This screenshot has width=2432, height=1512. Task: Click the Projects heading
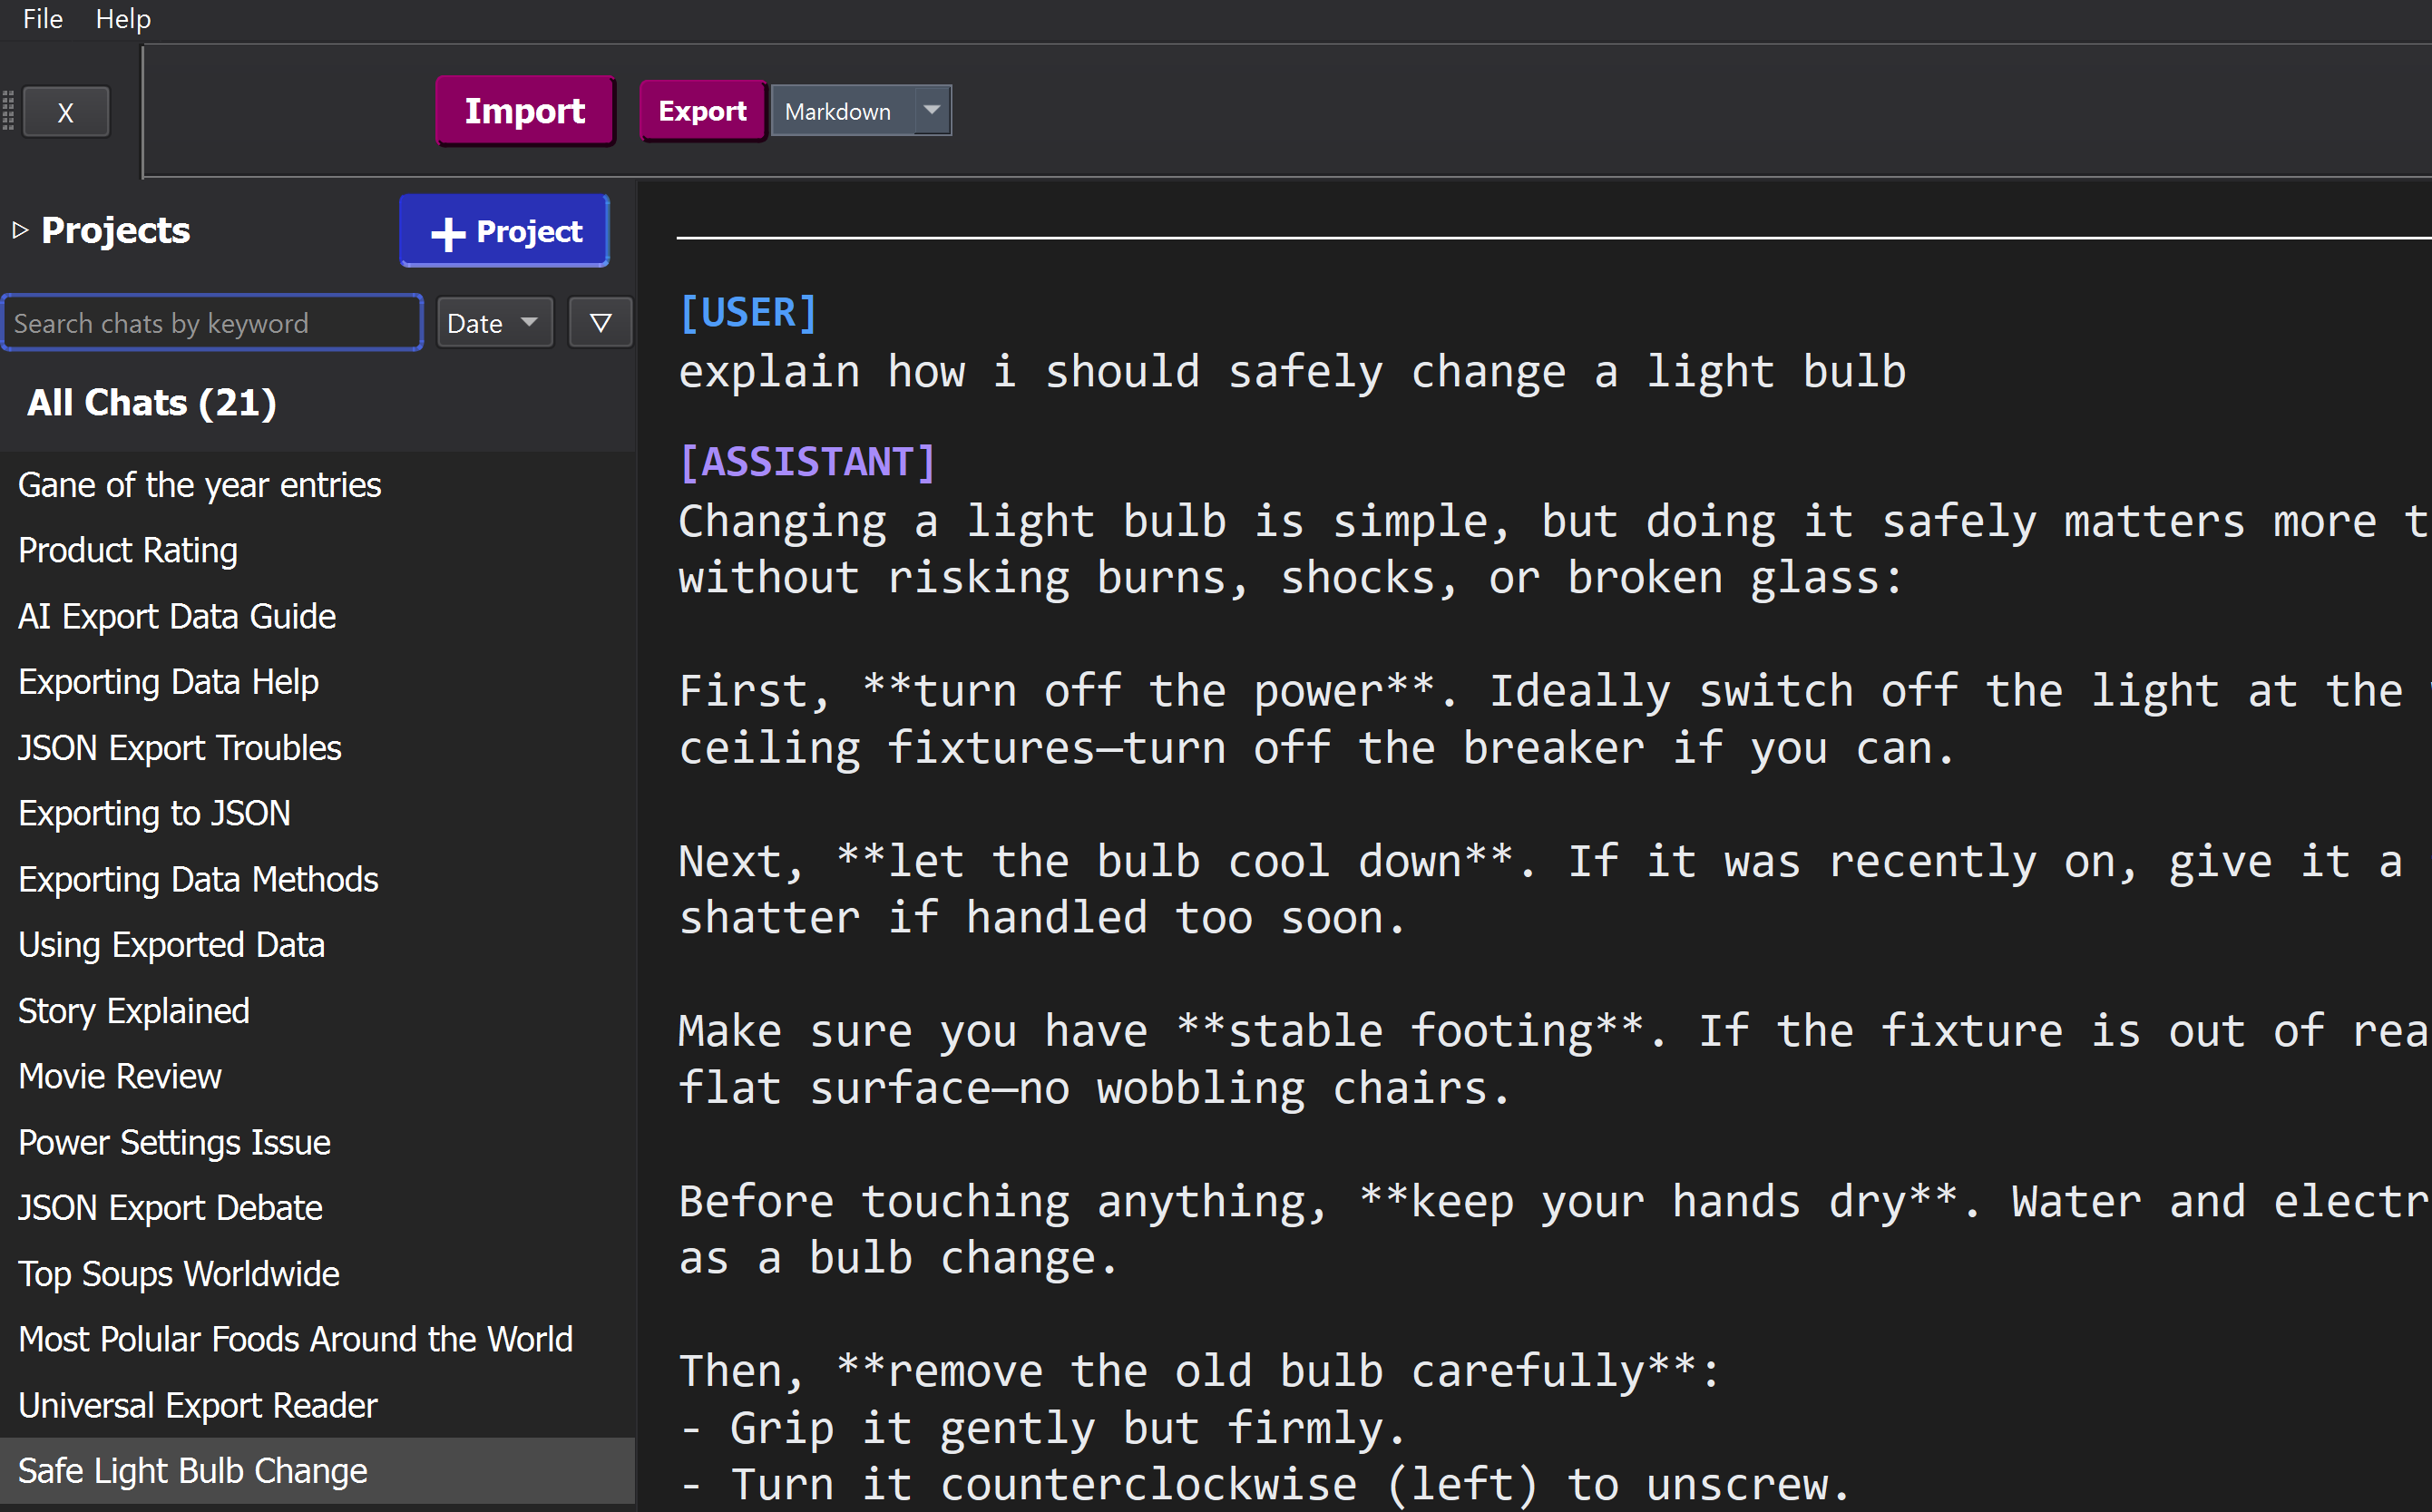[116, 230]
